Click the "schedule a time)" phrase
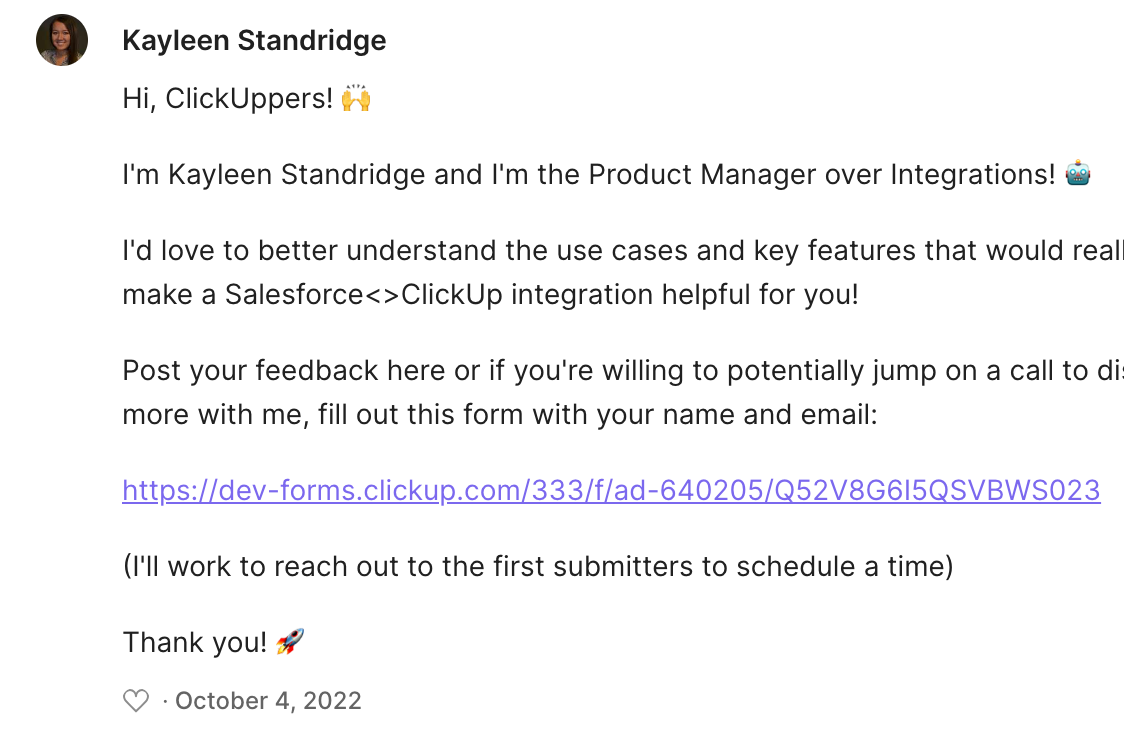This screenshot has width=1124, height=732. (845, 566)
